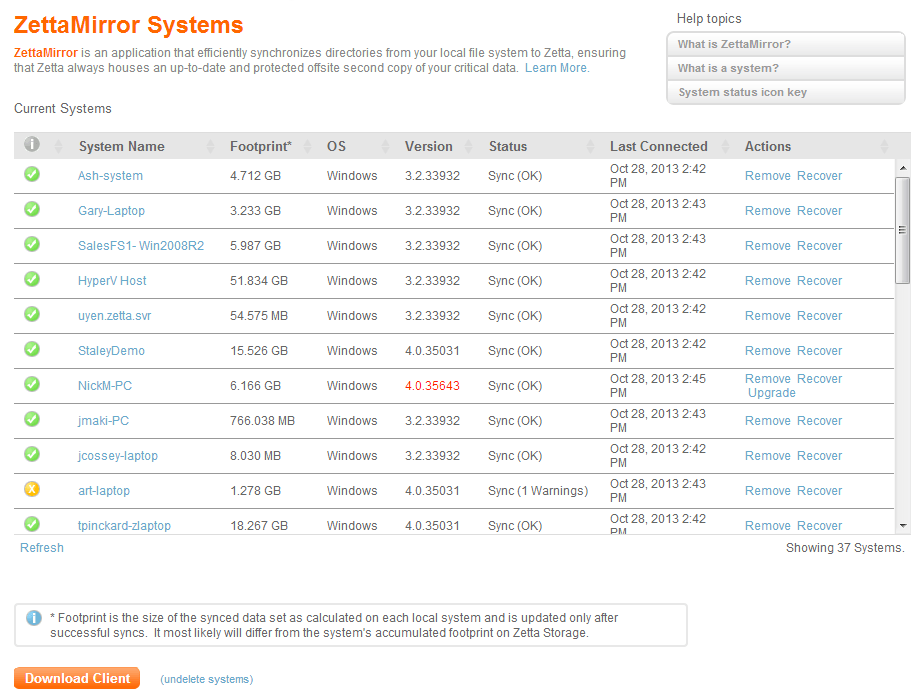Click the status icon beside NickM-PC
This screenshot has height=697, width=918.
click(32, 384)
